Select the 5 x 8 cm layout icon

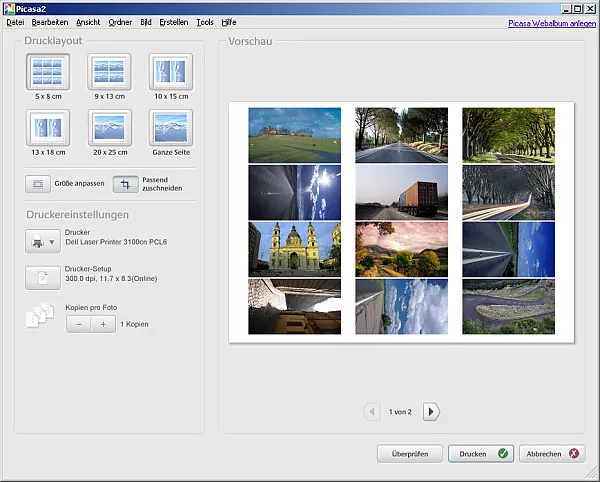click(x=49, y=72)
